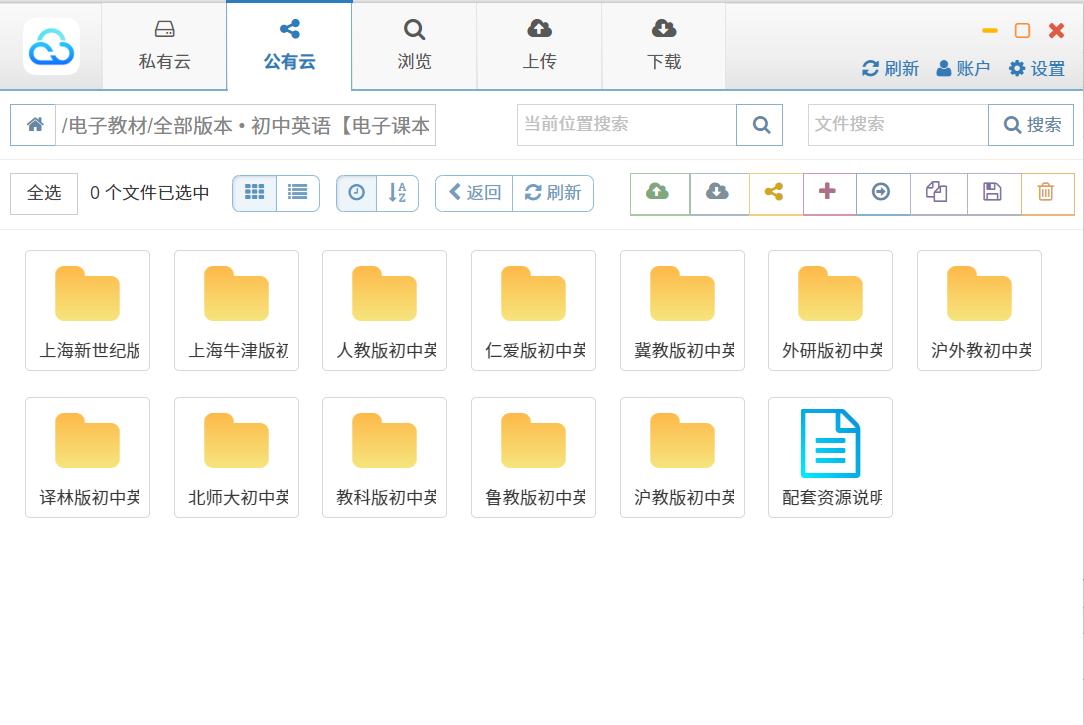Open the 账户 account menu
The width and height of the screenshot is (1084, 725).
963,68
